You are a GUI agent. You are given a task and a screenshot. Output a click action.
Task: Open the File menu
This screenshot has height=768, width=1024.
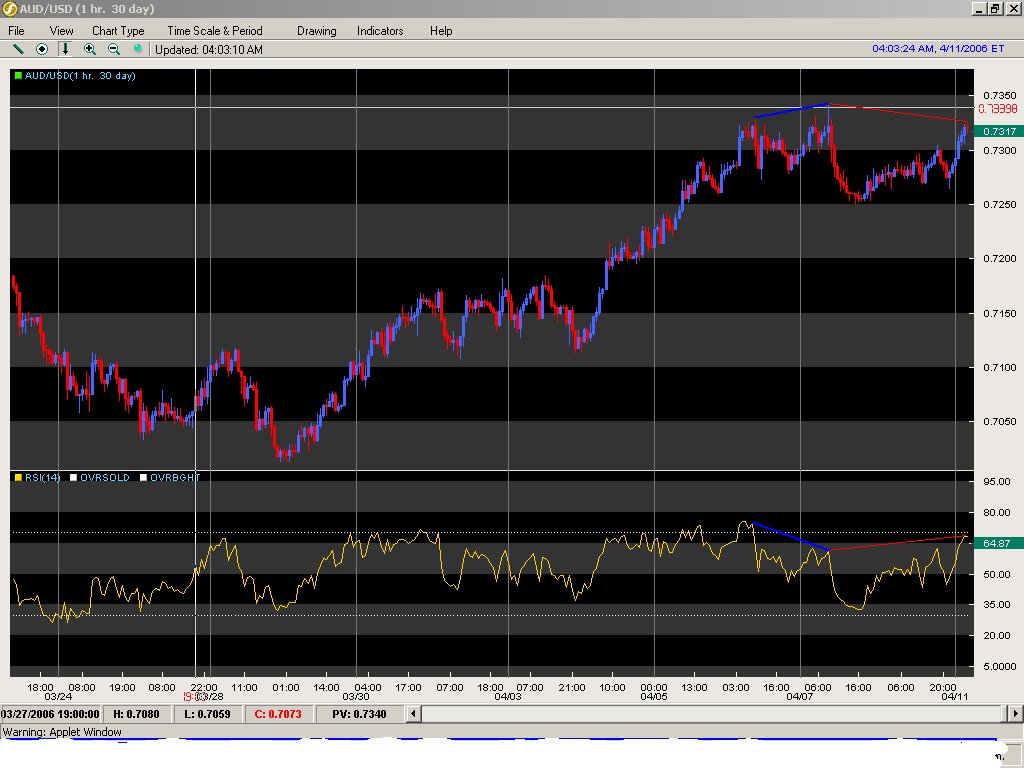coord(16,31)
